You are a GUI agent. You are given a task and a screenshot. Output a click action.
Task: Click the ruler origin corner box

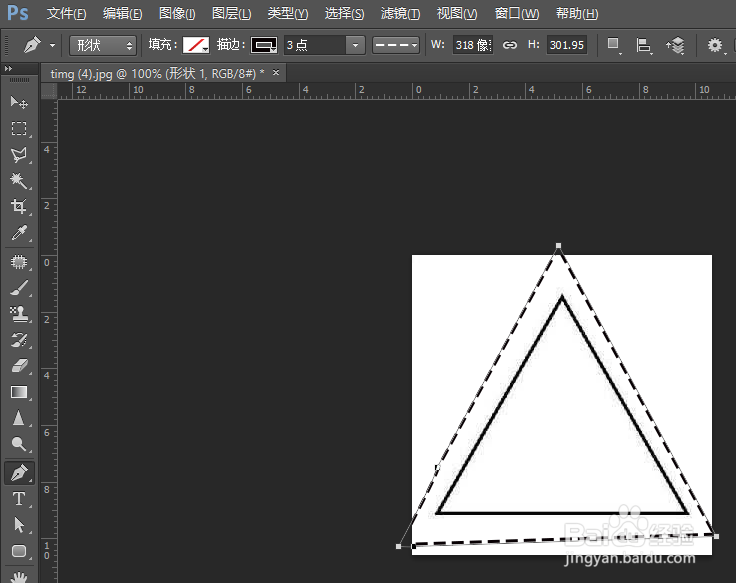point(49,91)
